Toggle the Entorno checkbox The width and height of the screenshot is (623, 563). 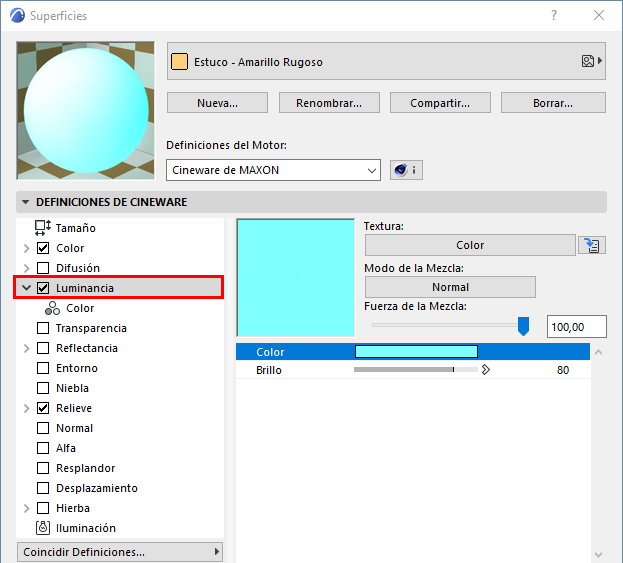(43, 368)
